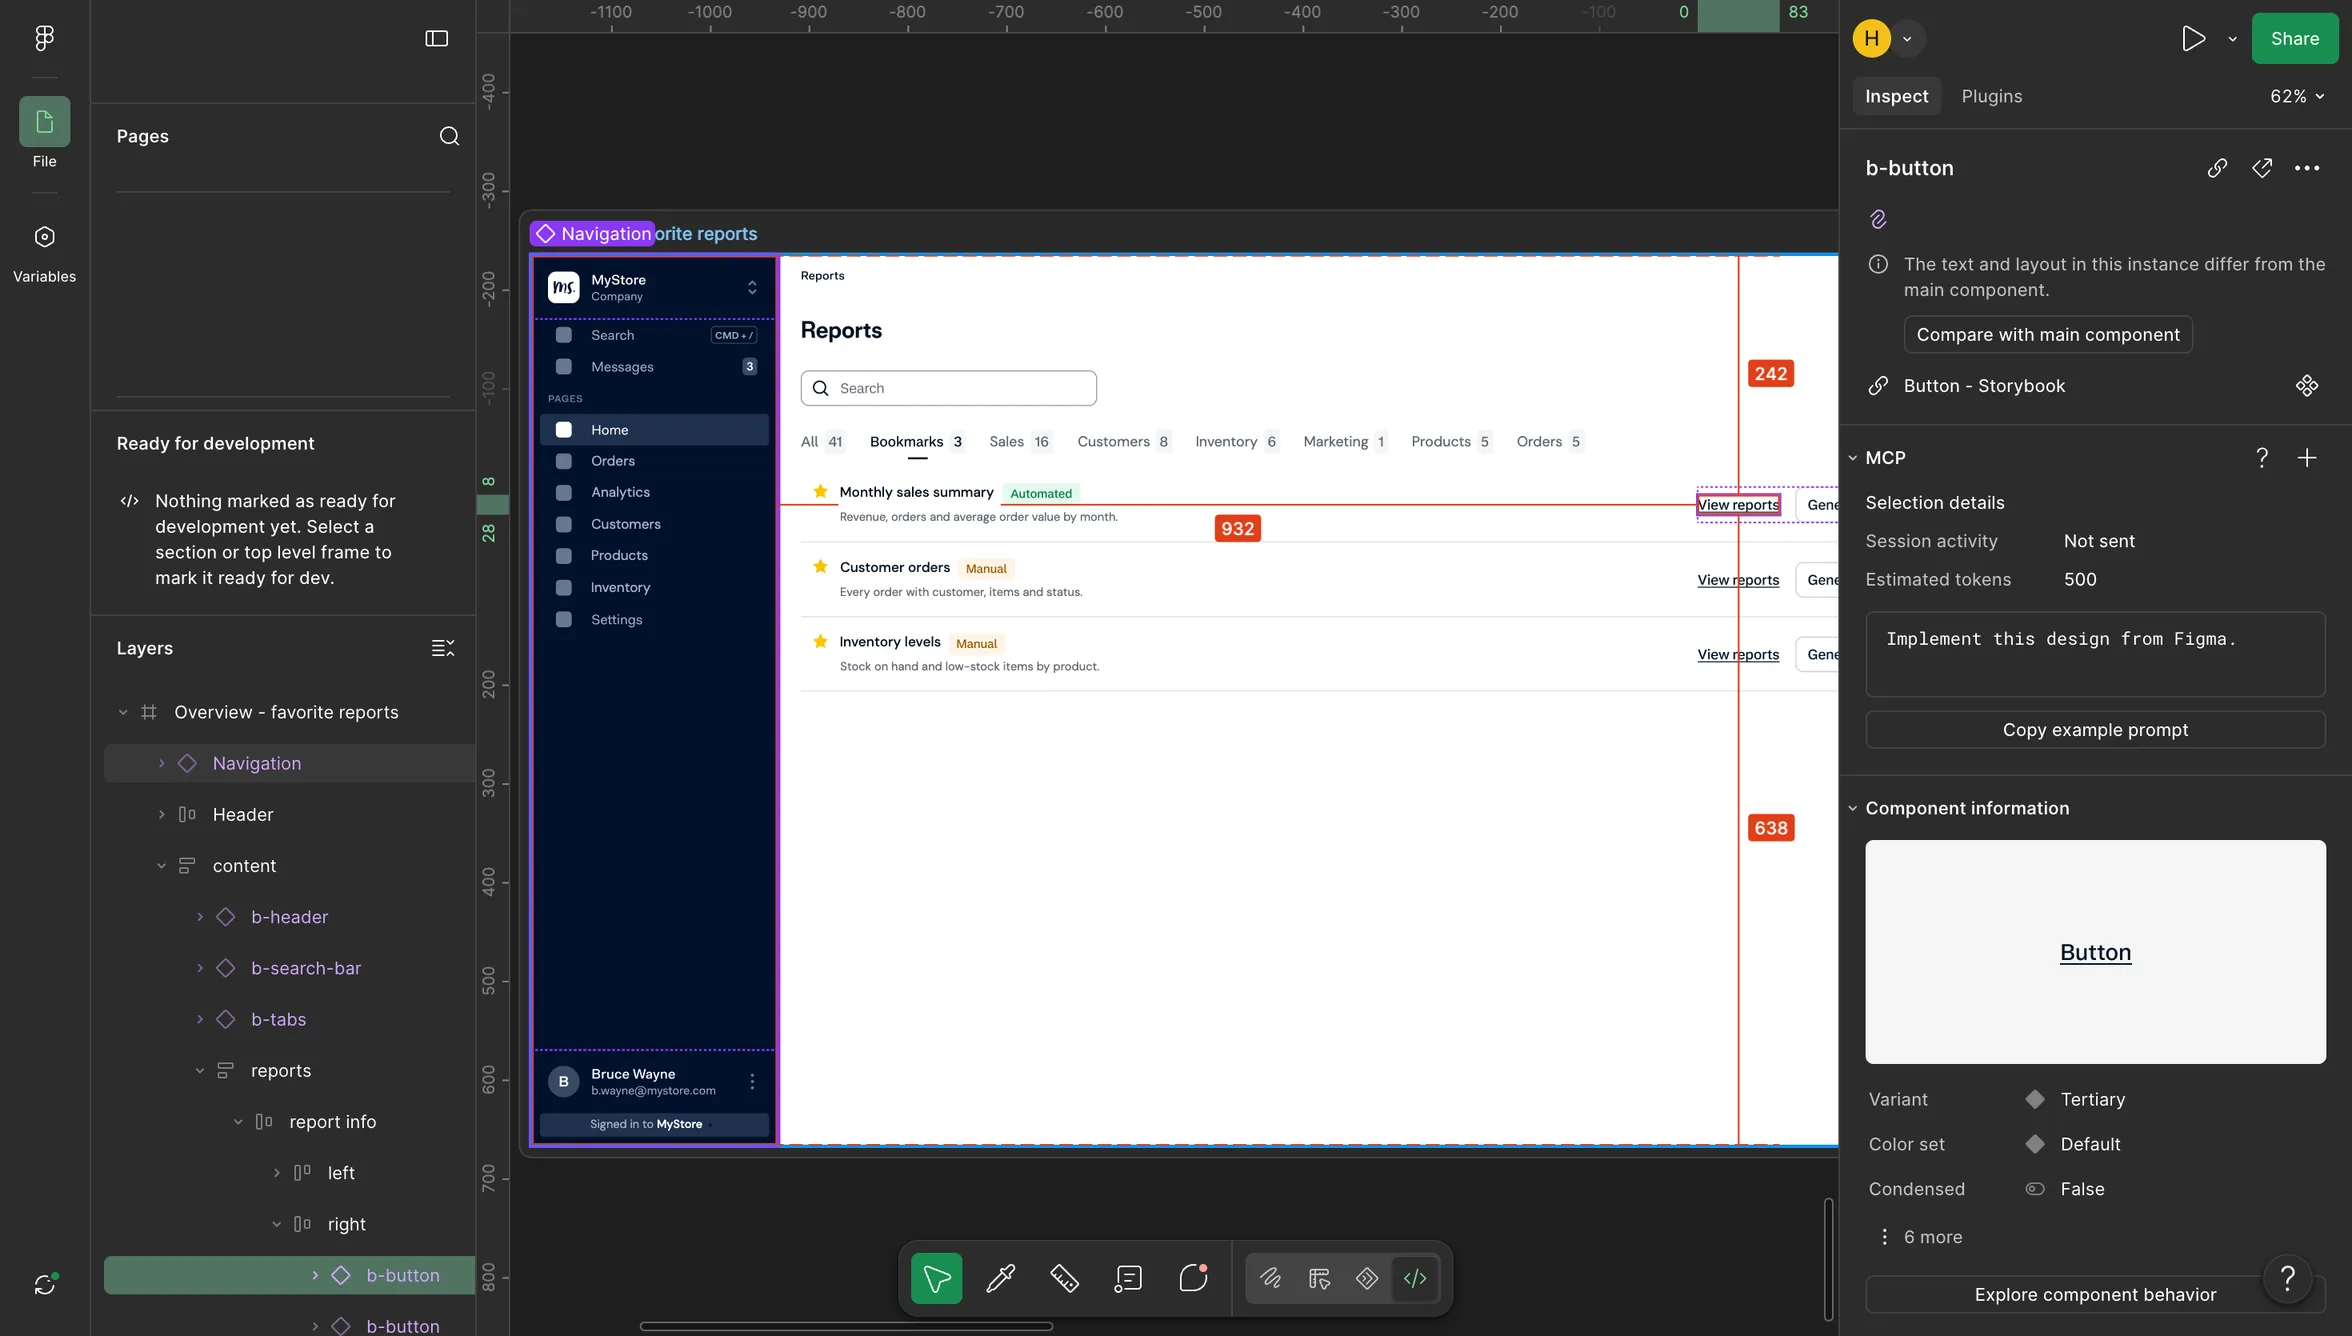Screen dimensions: 2352x1336
Task: Select the Comment tool in toolbar
Action: tap(1193, 1278)
